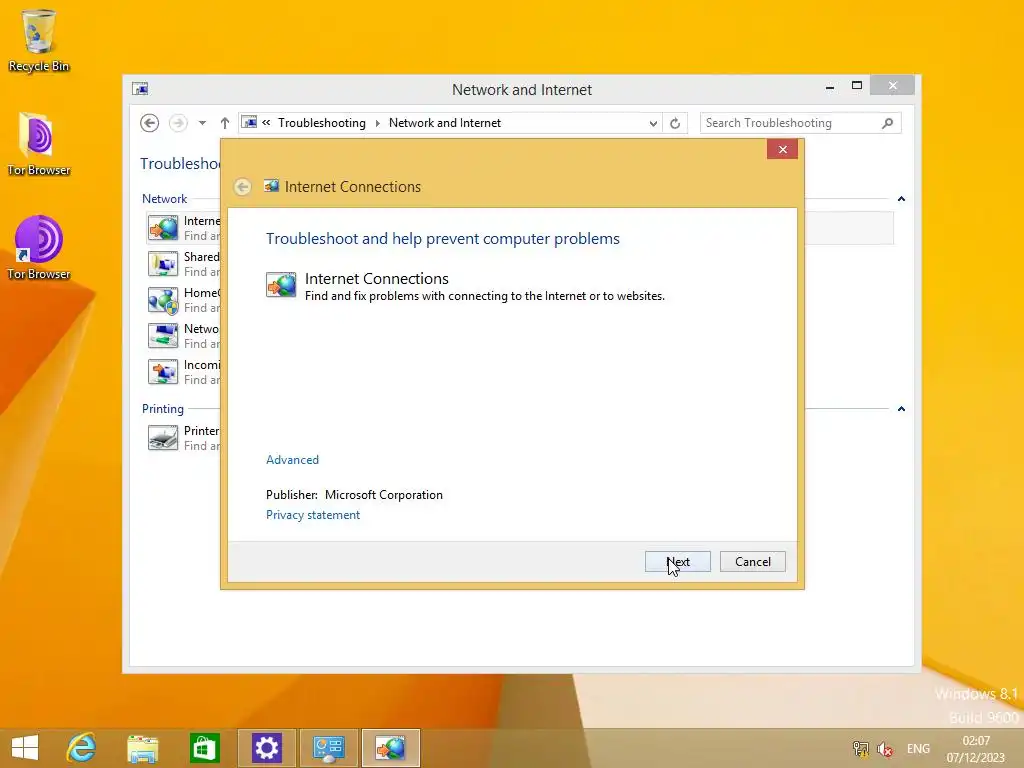The image size is (1024, 768).
Task: Collapse the Printing section chevron
Action: tap(901, 409)
